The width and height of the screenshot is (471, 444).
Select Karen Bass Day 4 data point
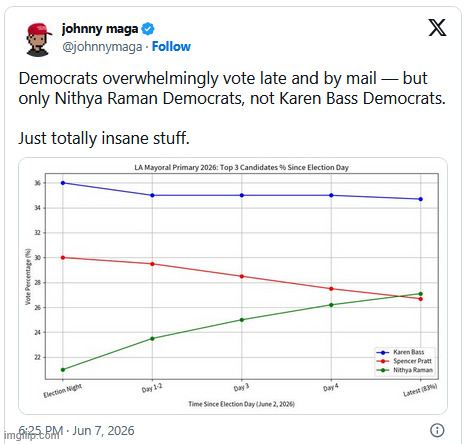tap(331, 195)
